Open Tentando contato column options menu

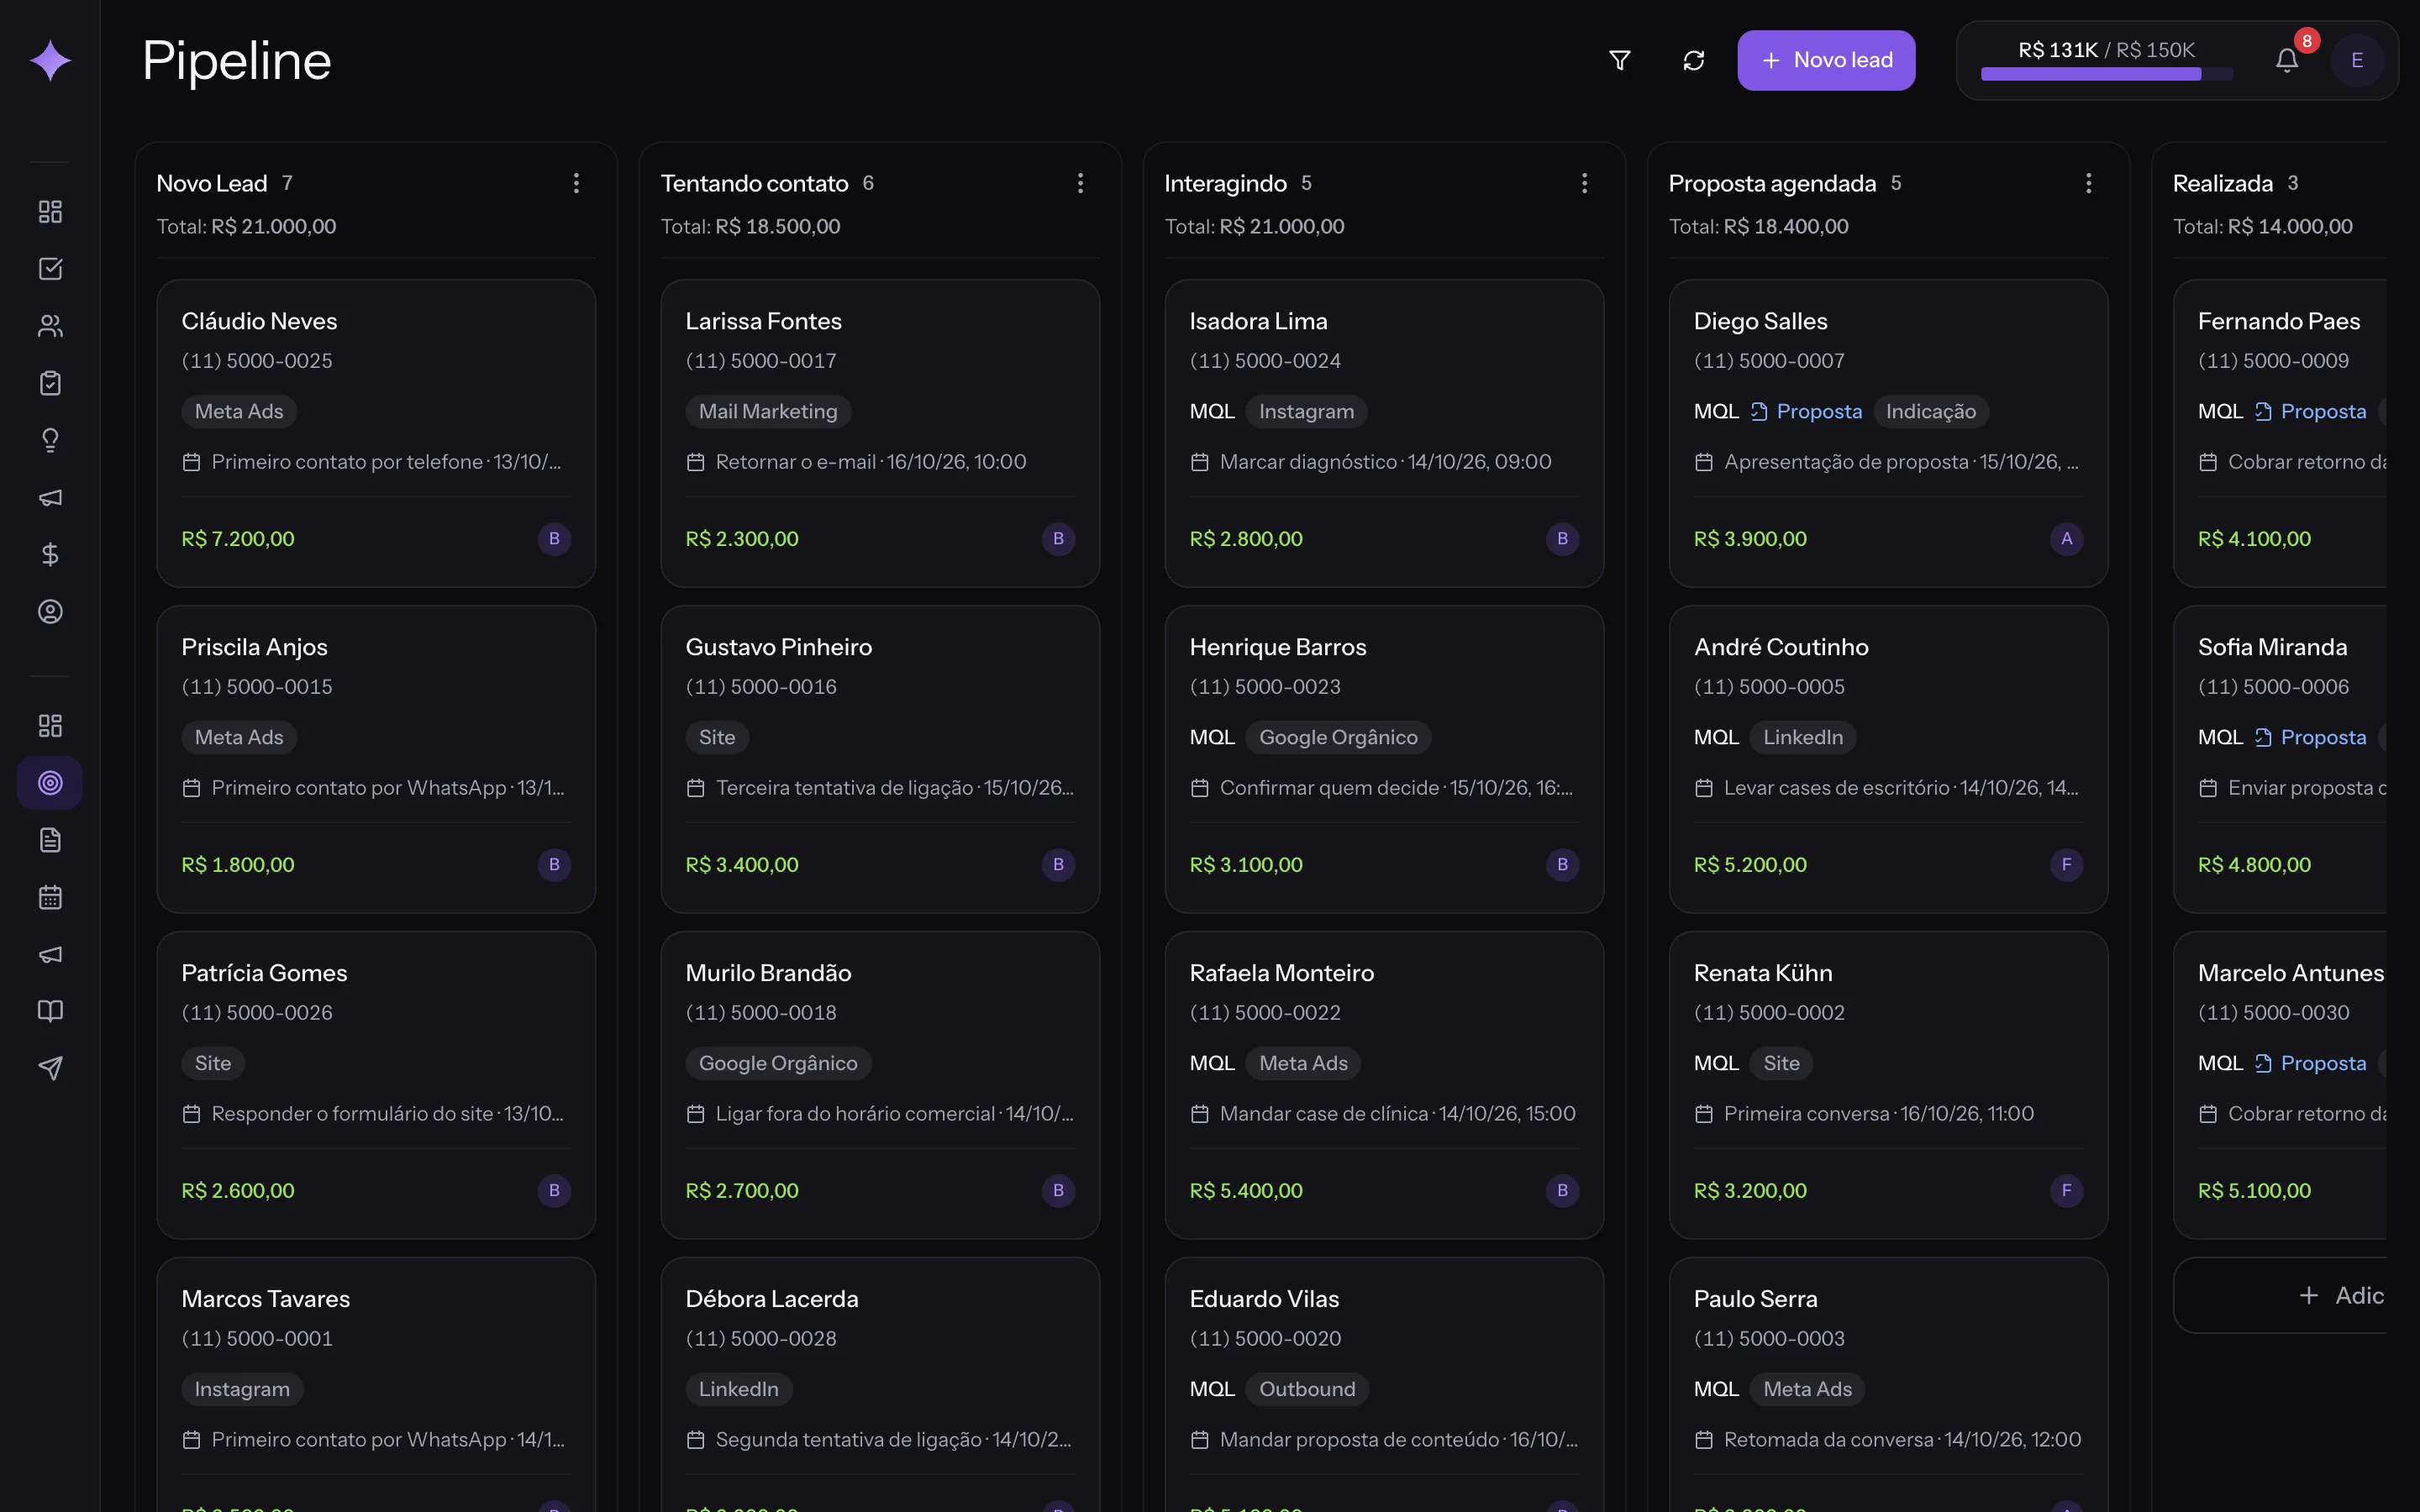tap(1080, 183)
